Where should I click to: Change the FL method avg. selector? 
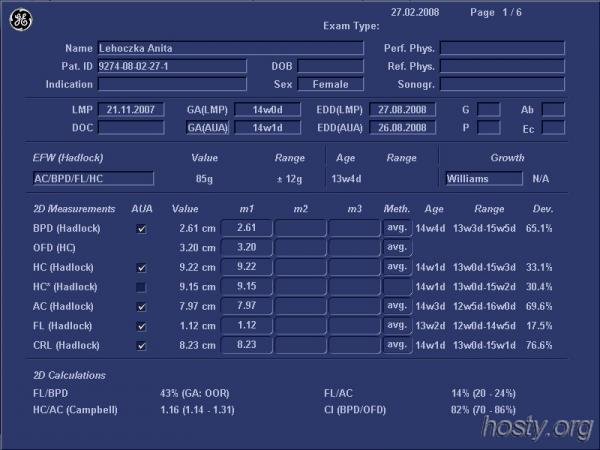[397, 326]
